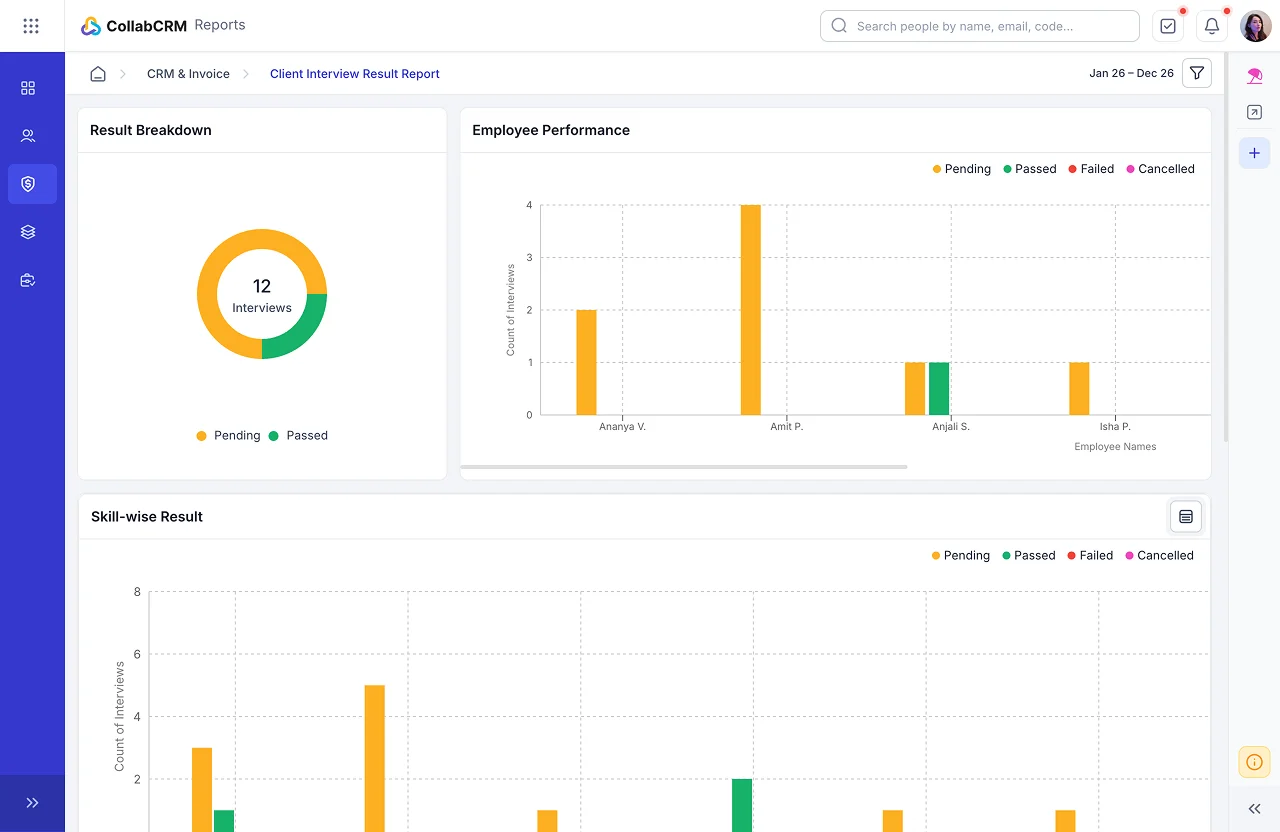Click Client Interview Result Report breadcrumb

(355, 74)
